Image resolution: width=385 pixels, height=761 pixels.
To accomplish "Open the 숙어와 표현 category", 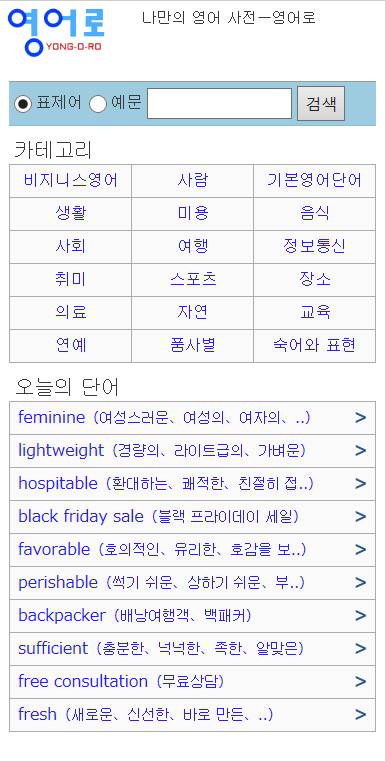I will pyautogui.click(x=315, y=346).
